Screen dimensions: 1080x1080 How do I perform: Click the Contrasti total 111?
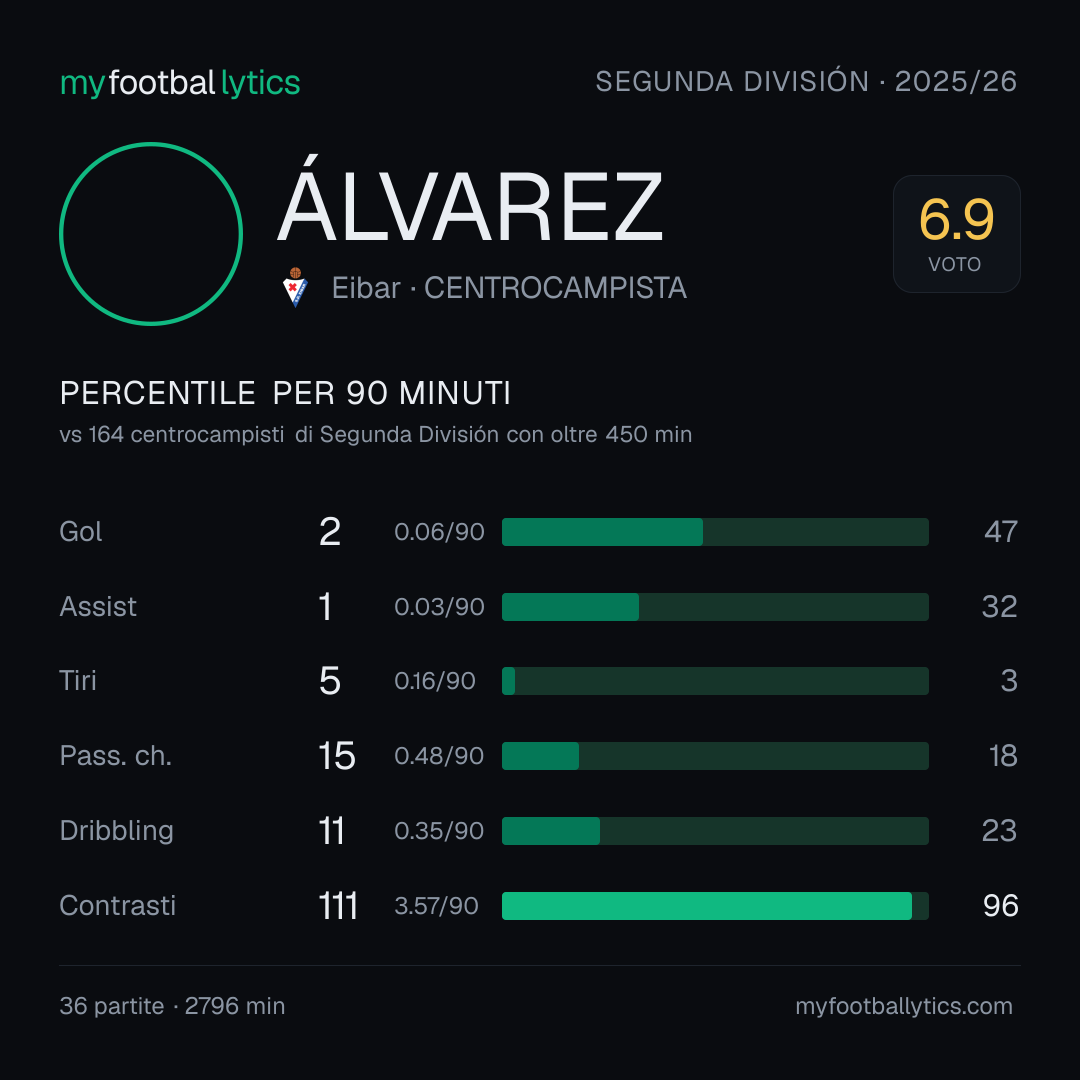click(338, 906)
